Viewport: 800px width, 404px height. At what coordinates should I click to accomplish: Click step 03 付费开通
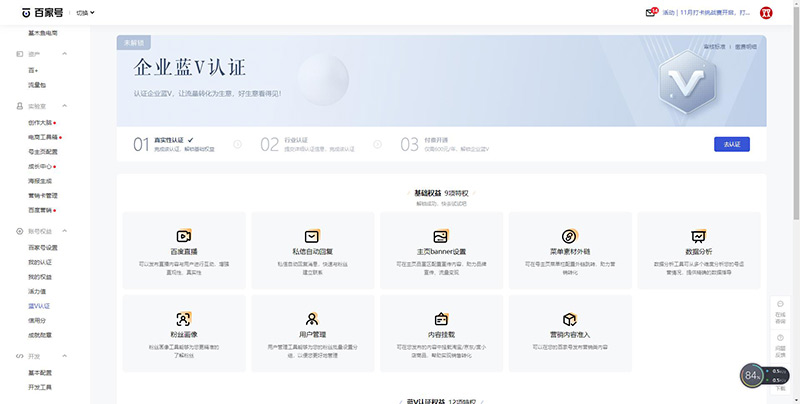[x=445, y=144]
